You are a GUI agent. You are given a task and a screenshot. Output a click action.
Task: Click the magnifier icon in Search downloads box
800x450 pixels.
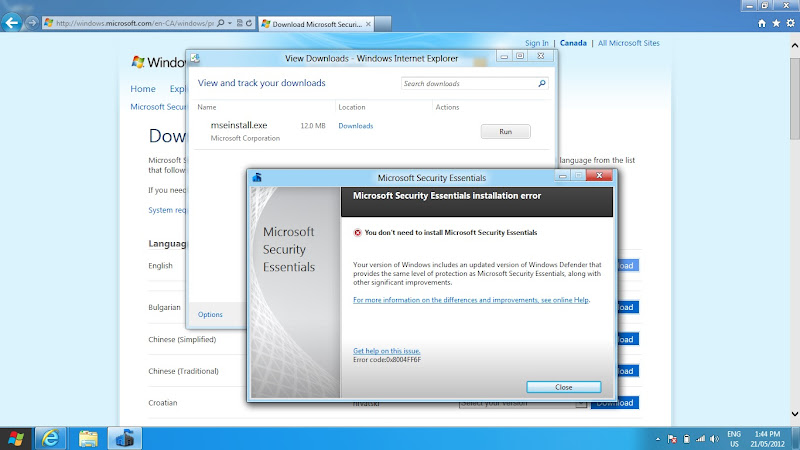(x=542, y=83)
